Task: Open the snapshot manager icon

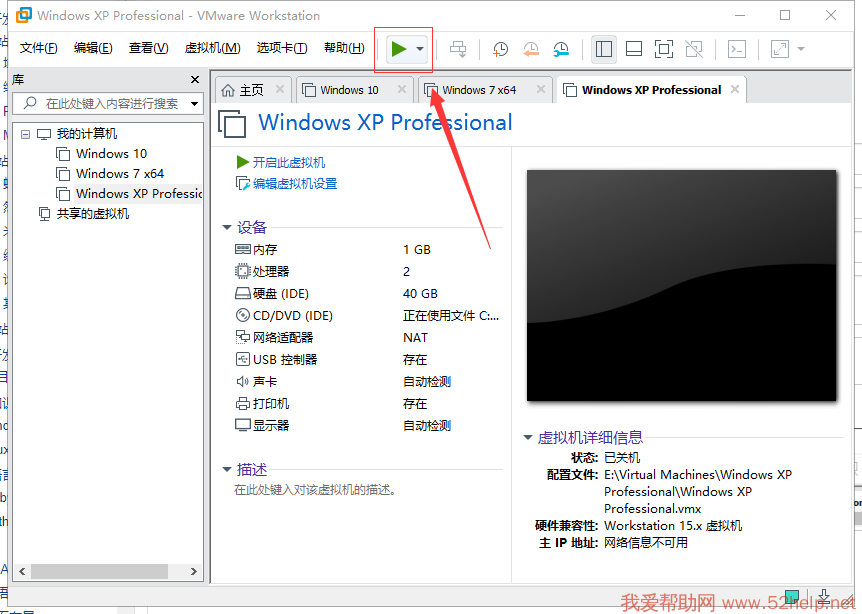Action: point(561,49)
